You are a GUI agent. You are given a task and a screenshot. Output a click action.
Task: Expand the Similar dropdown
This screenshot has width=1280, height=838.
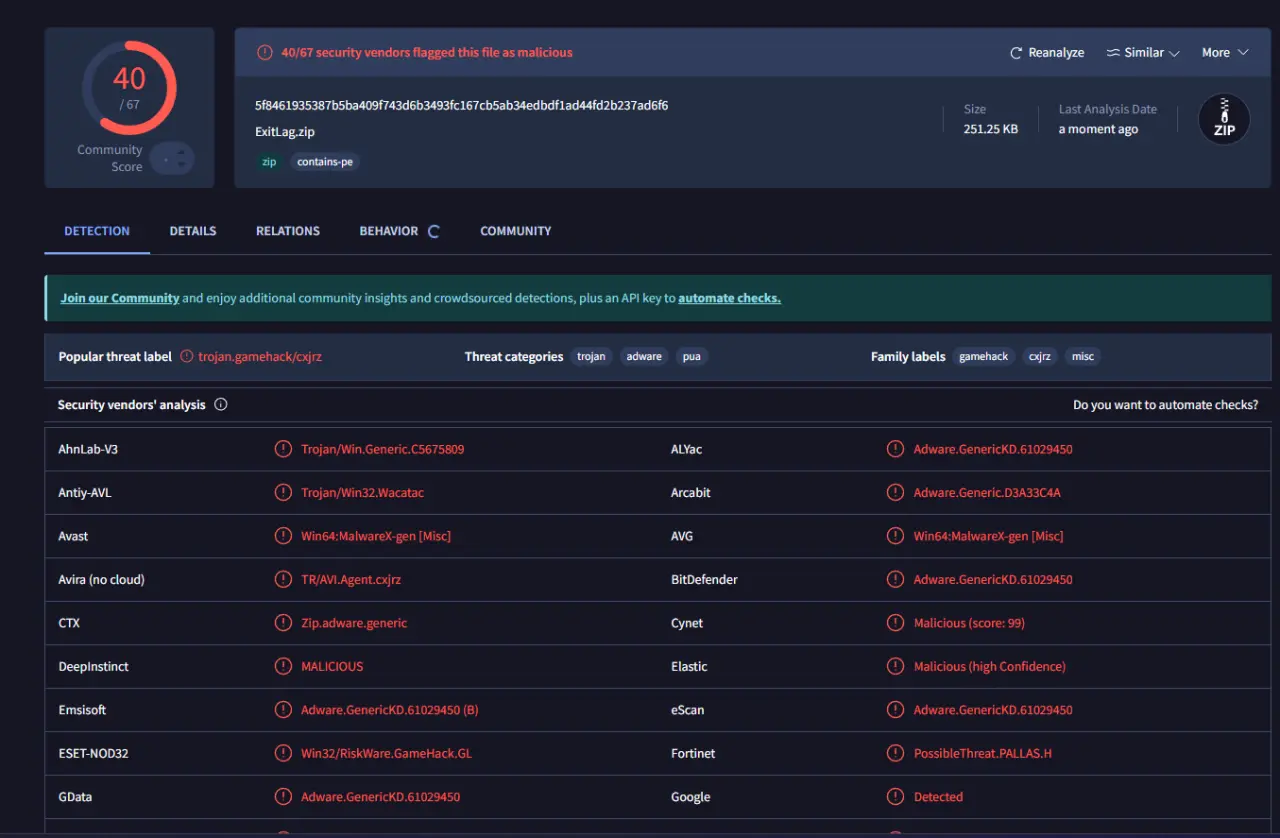tap(1143, 53)
